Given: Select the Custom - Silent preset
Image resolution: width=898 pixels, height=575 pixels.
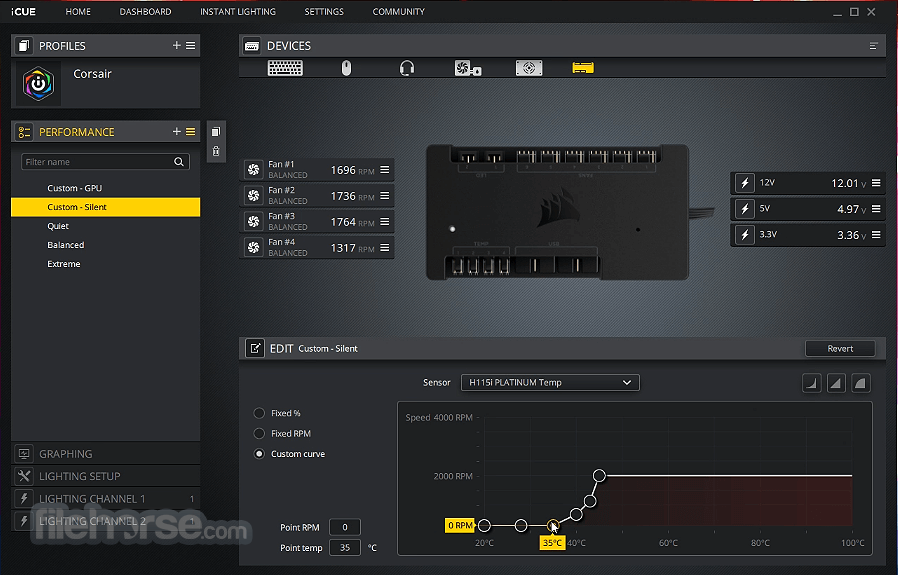Looking at the screenshot, I should point(106,207).
